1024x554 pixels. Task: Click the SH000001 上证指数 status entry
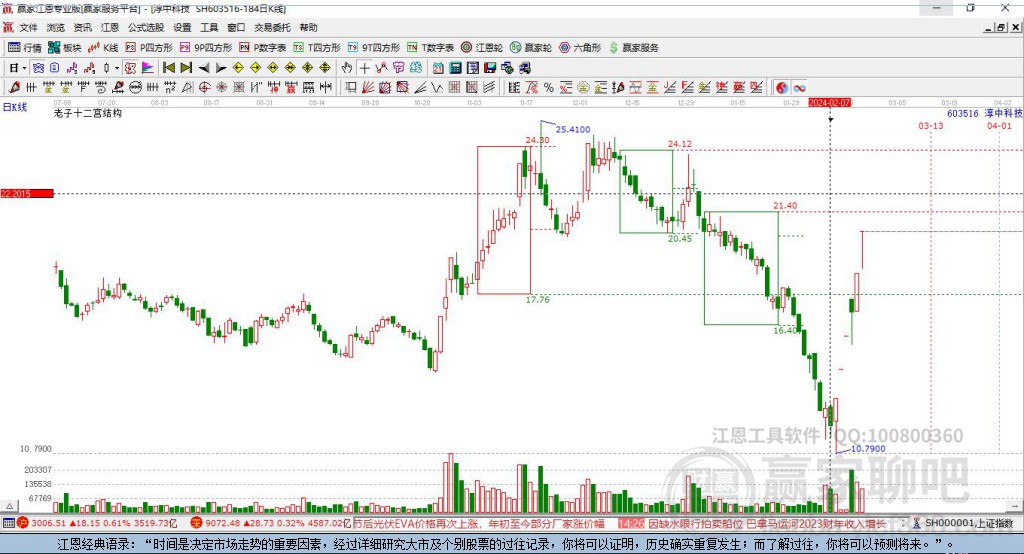pyautogui.click(x=962, y=523)
